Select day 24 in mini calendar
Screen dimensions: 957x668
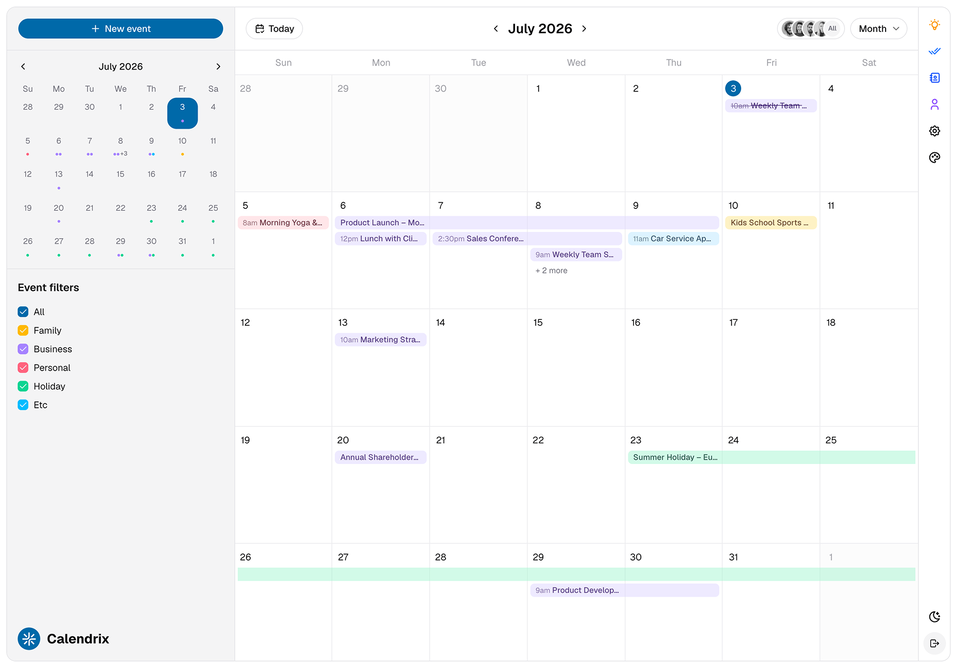click(182, 213)
